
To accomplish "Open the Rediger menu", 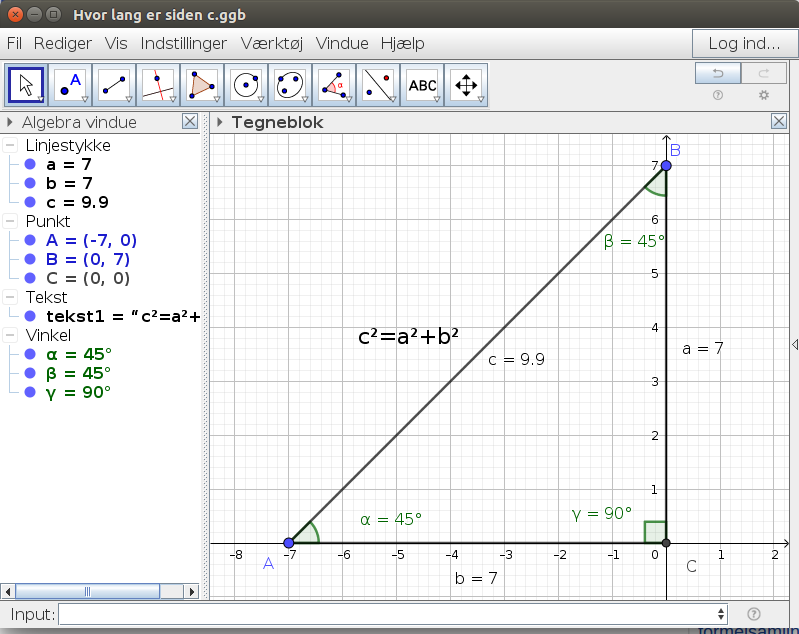I will (x=63, y=43).
